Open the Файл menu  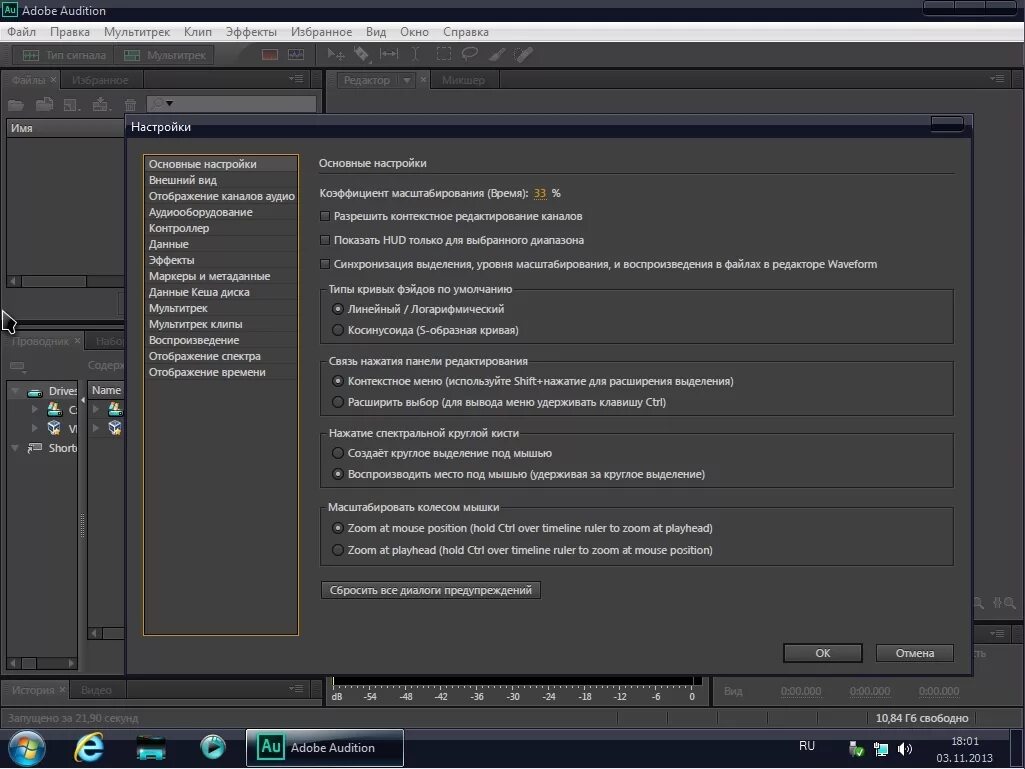click(22, 31)
